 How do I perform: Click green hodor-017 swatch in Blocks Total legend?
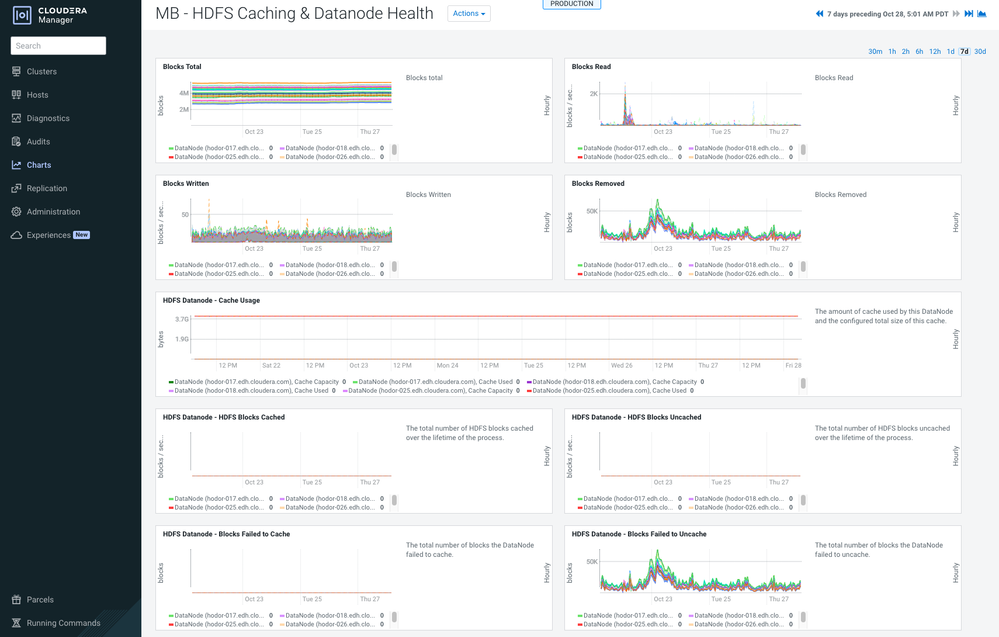tap(171, 148)
